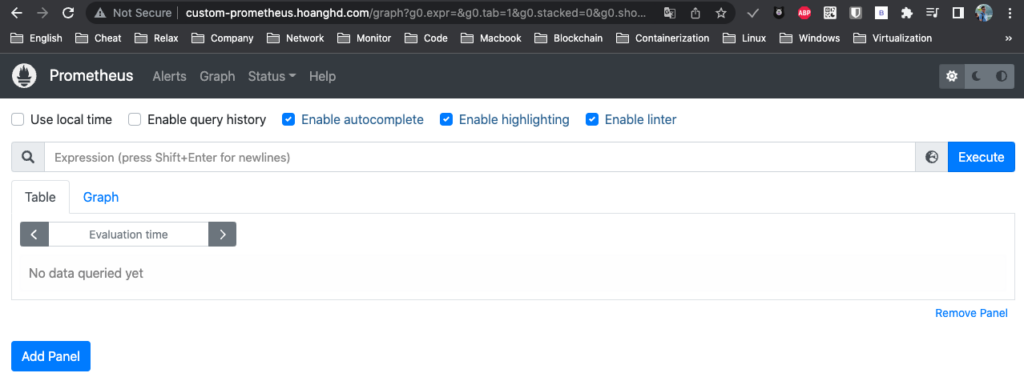Open the Containerization bookmarks folder

[663, 39]
